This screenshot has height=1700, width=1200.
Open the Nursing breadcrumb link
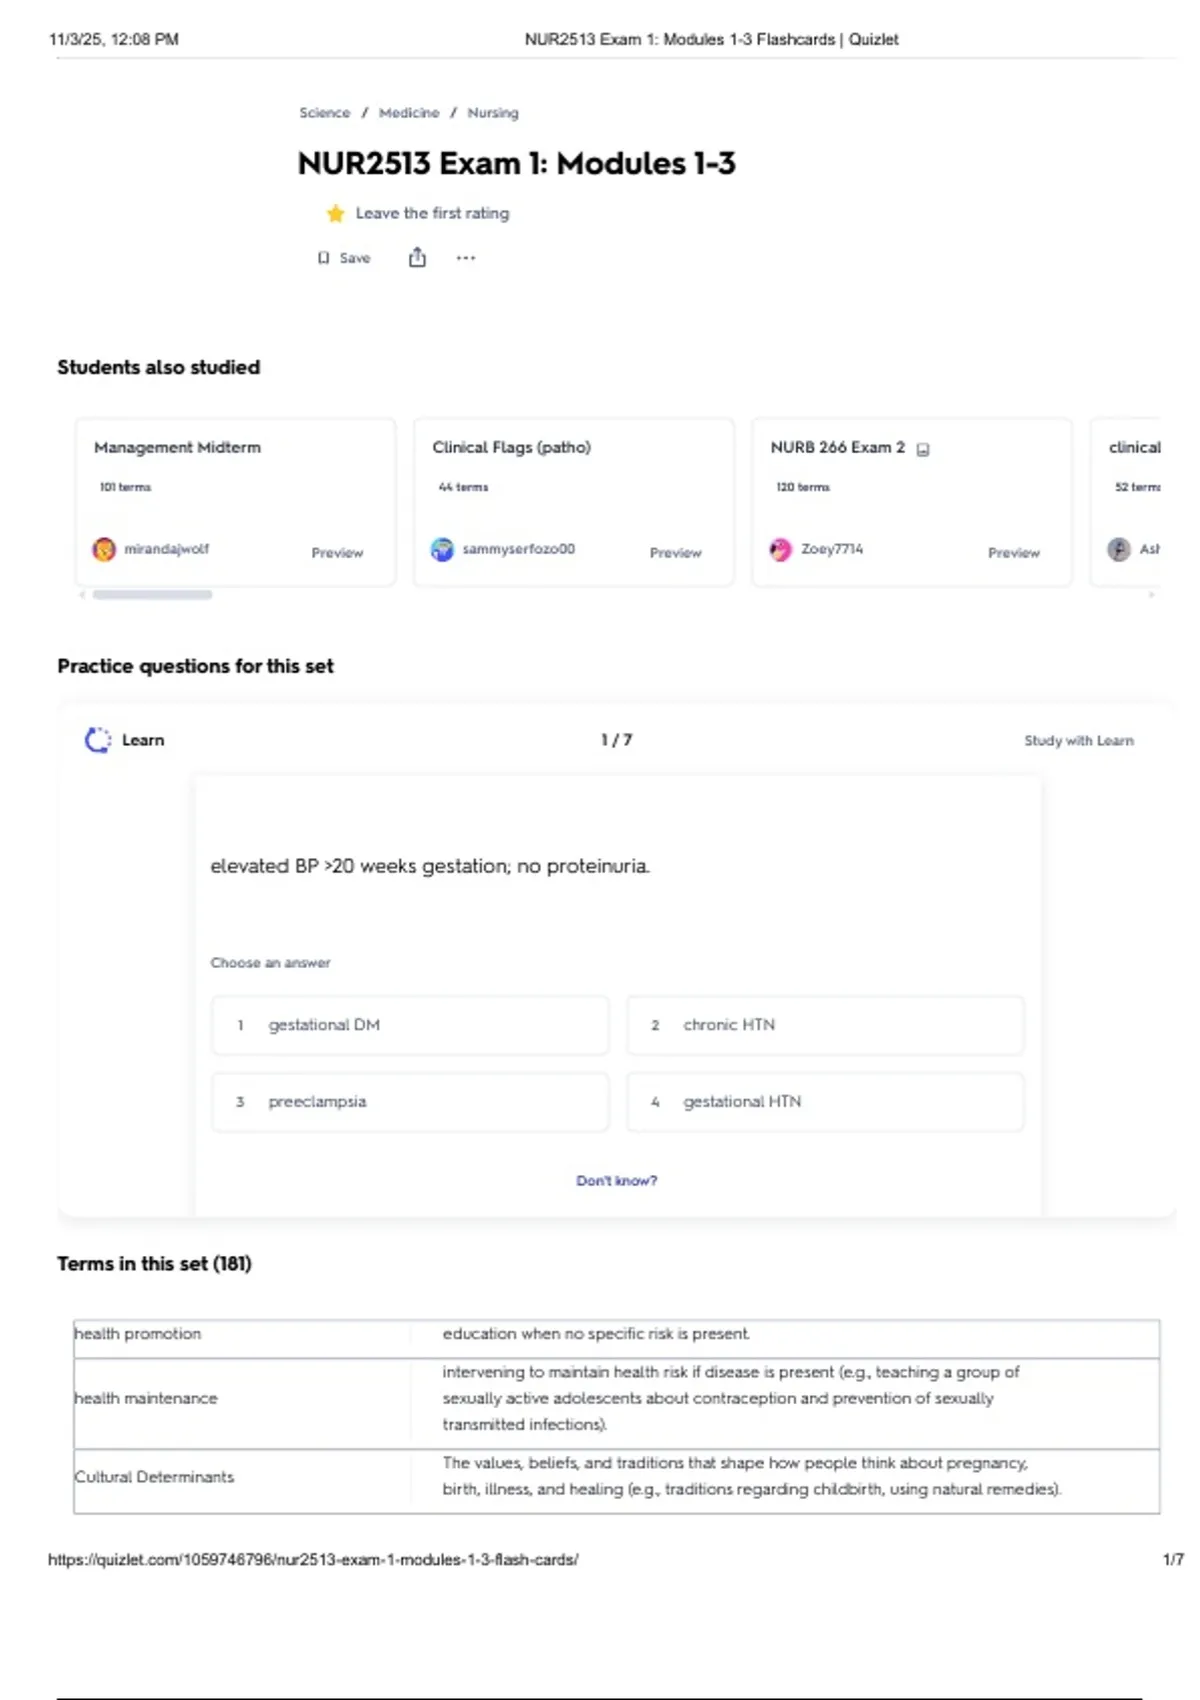493,113
